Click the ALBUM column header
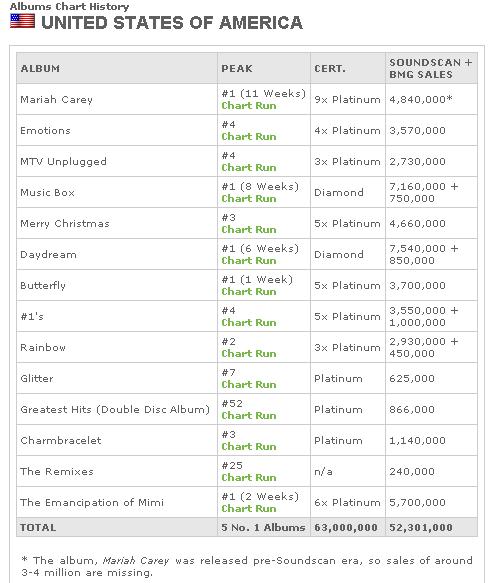 [40, 69]
